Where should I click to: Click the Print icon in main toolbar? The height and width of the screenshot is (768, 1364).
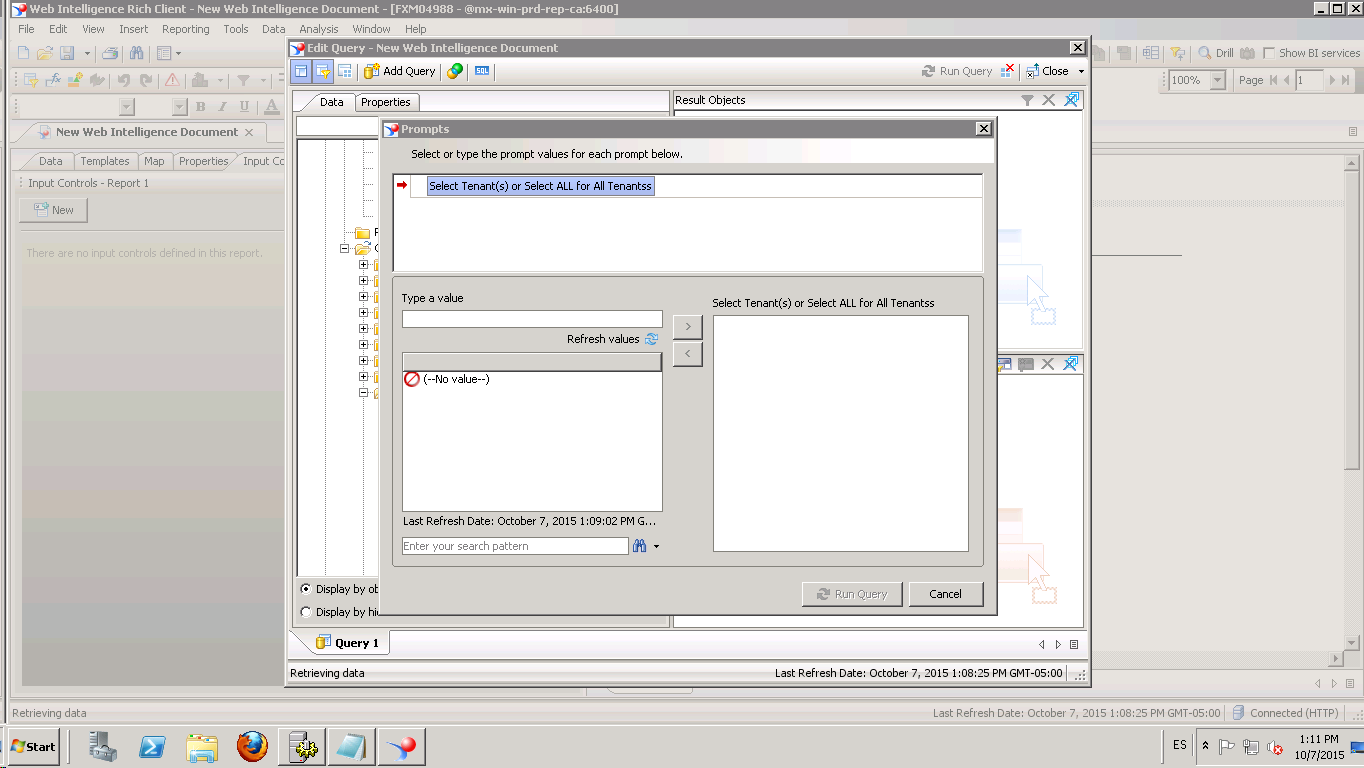(110, 53)
